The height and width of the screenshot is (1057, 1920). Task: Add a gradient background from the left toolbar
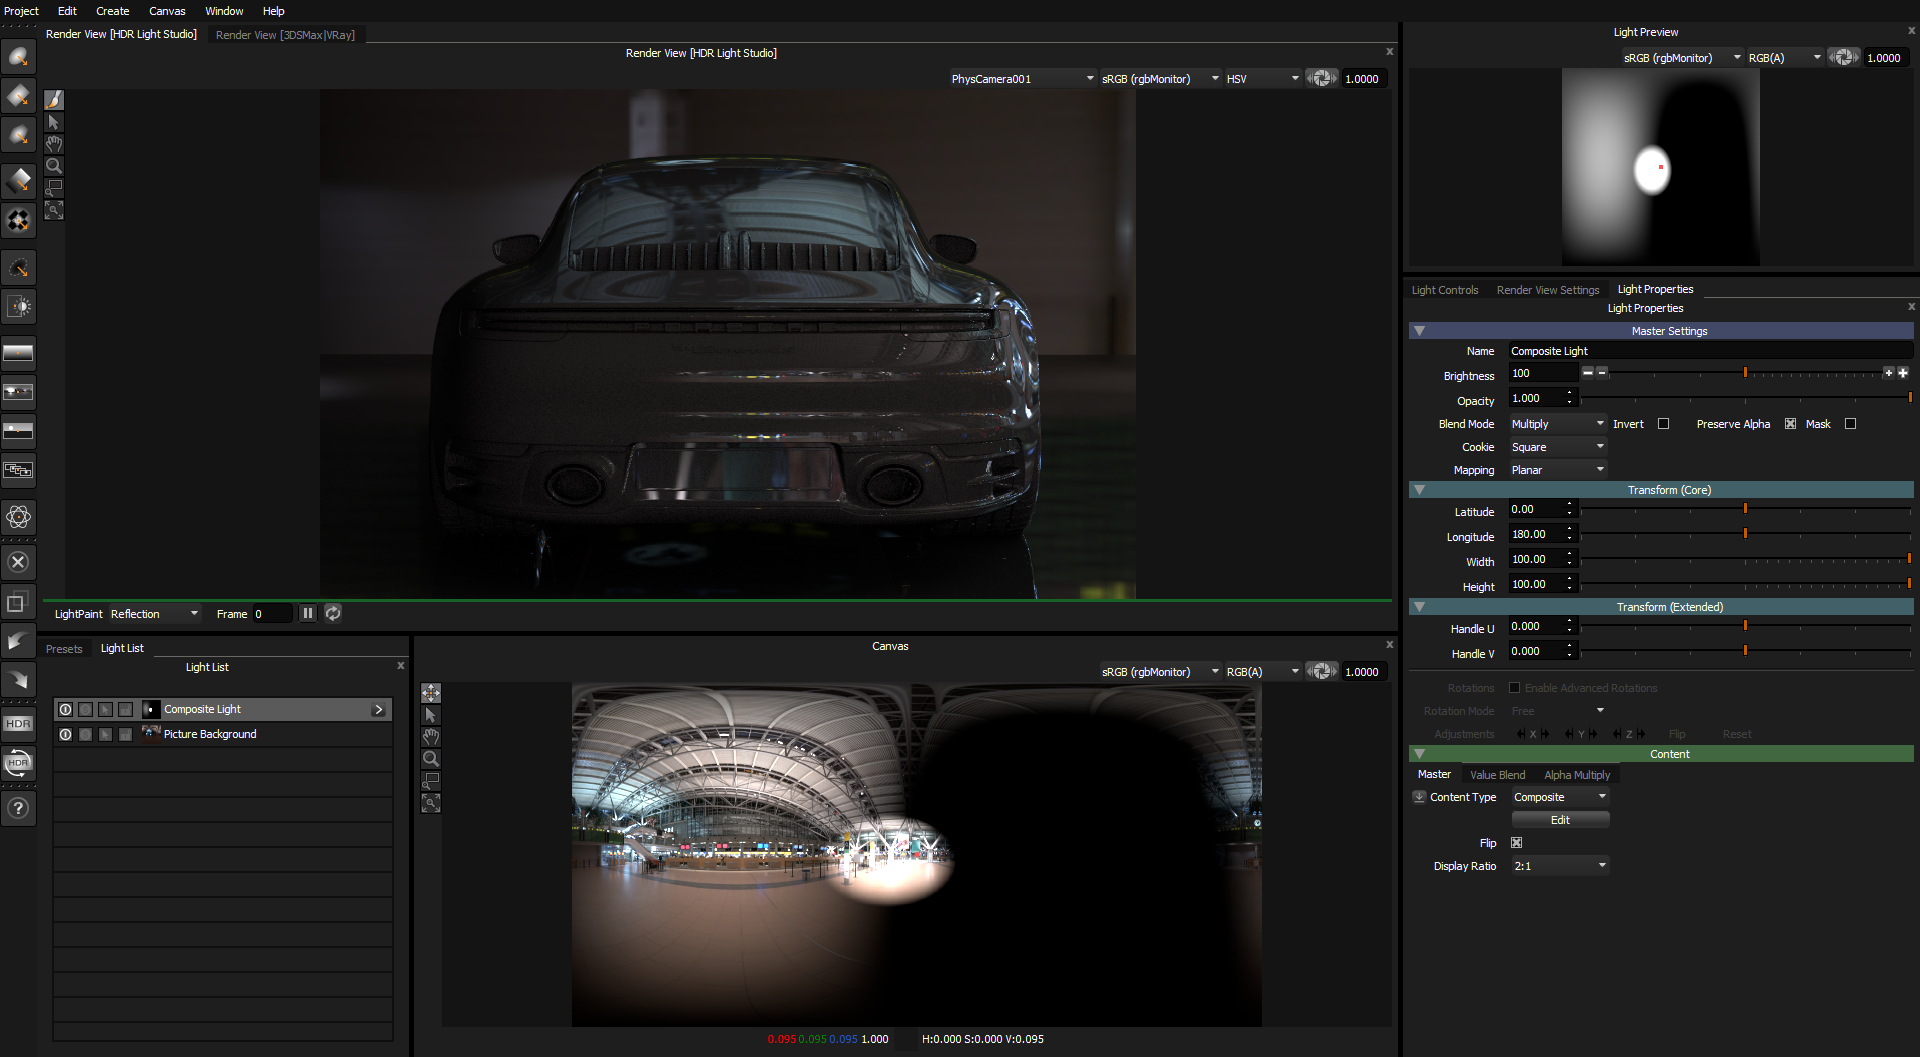[x=18, y=352]
